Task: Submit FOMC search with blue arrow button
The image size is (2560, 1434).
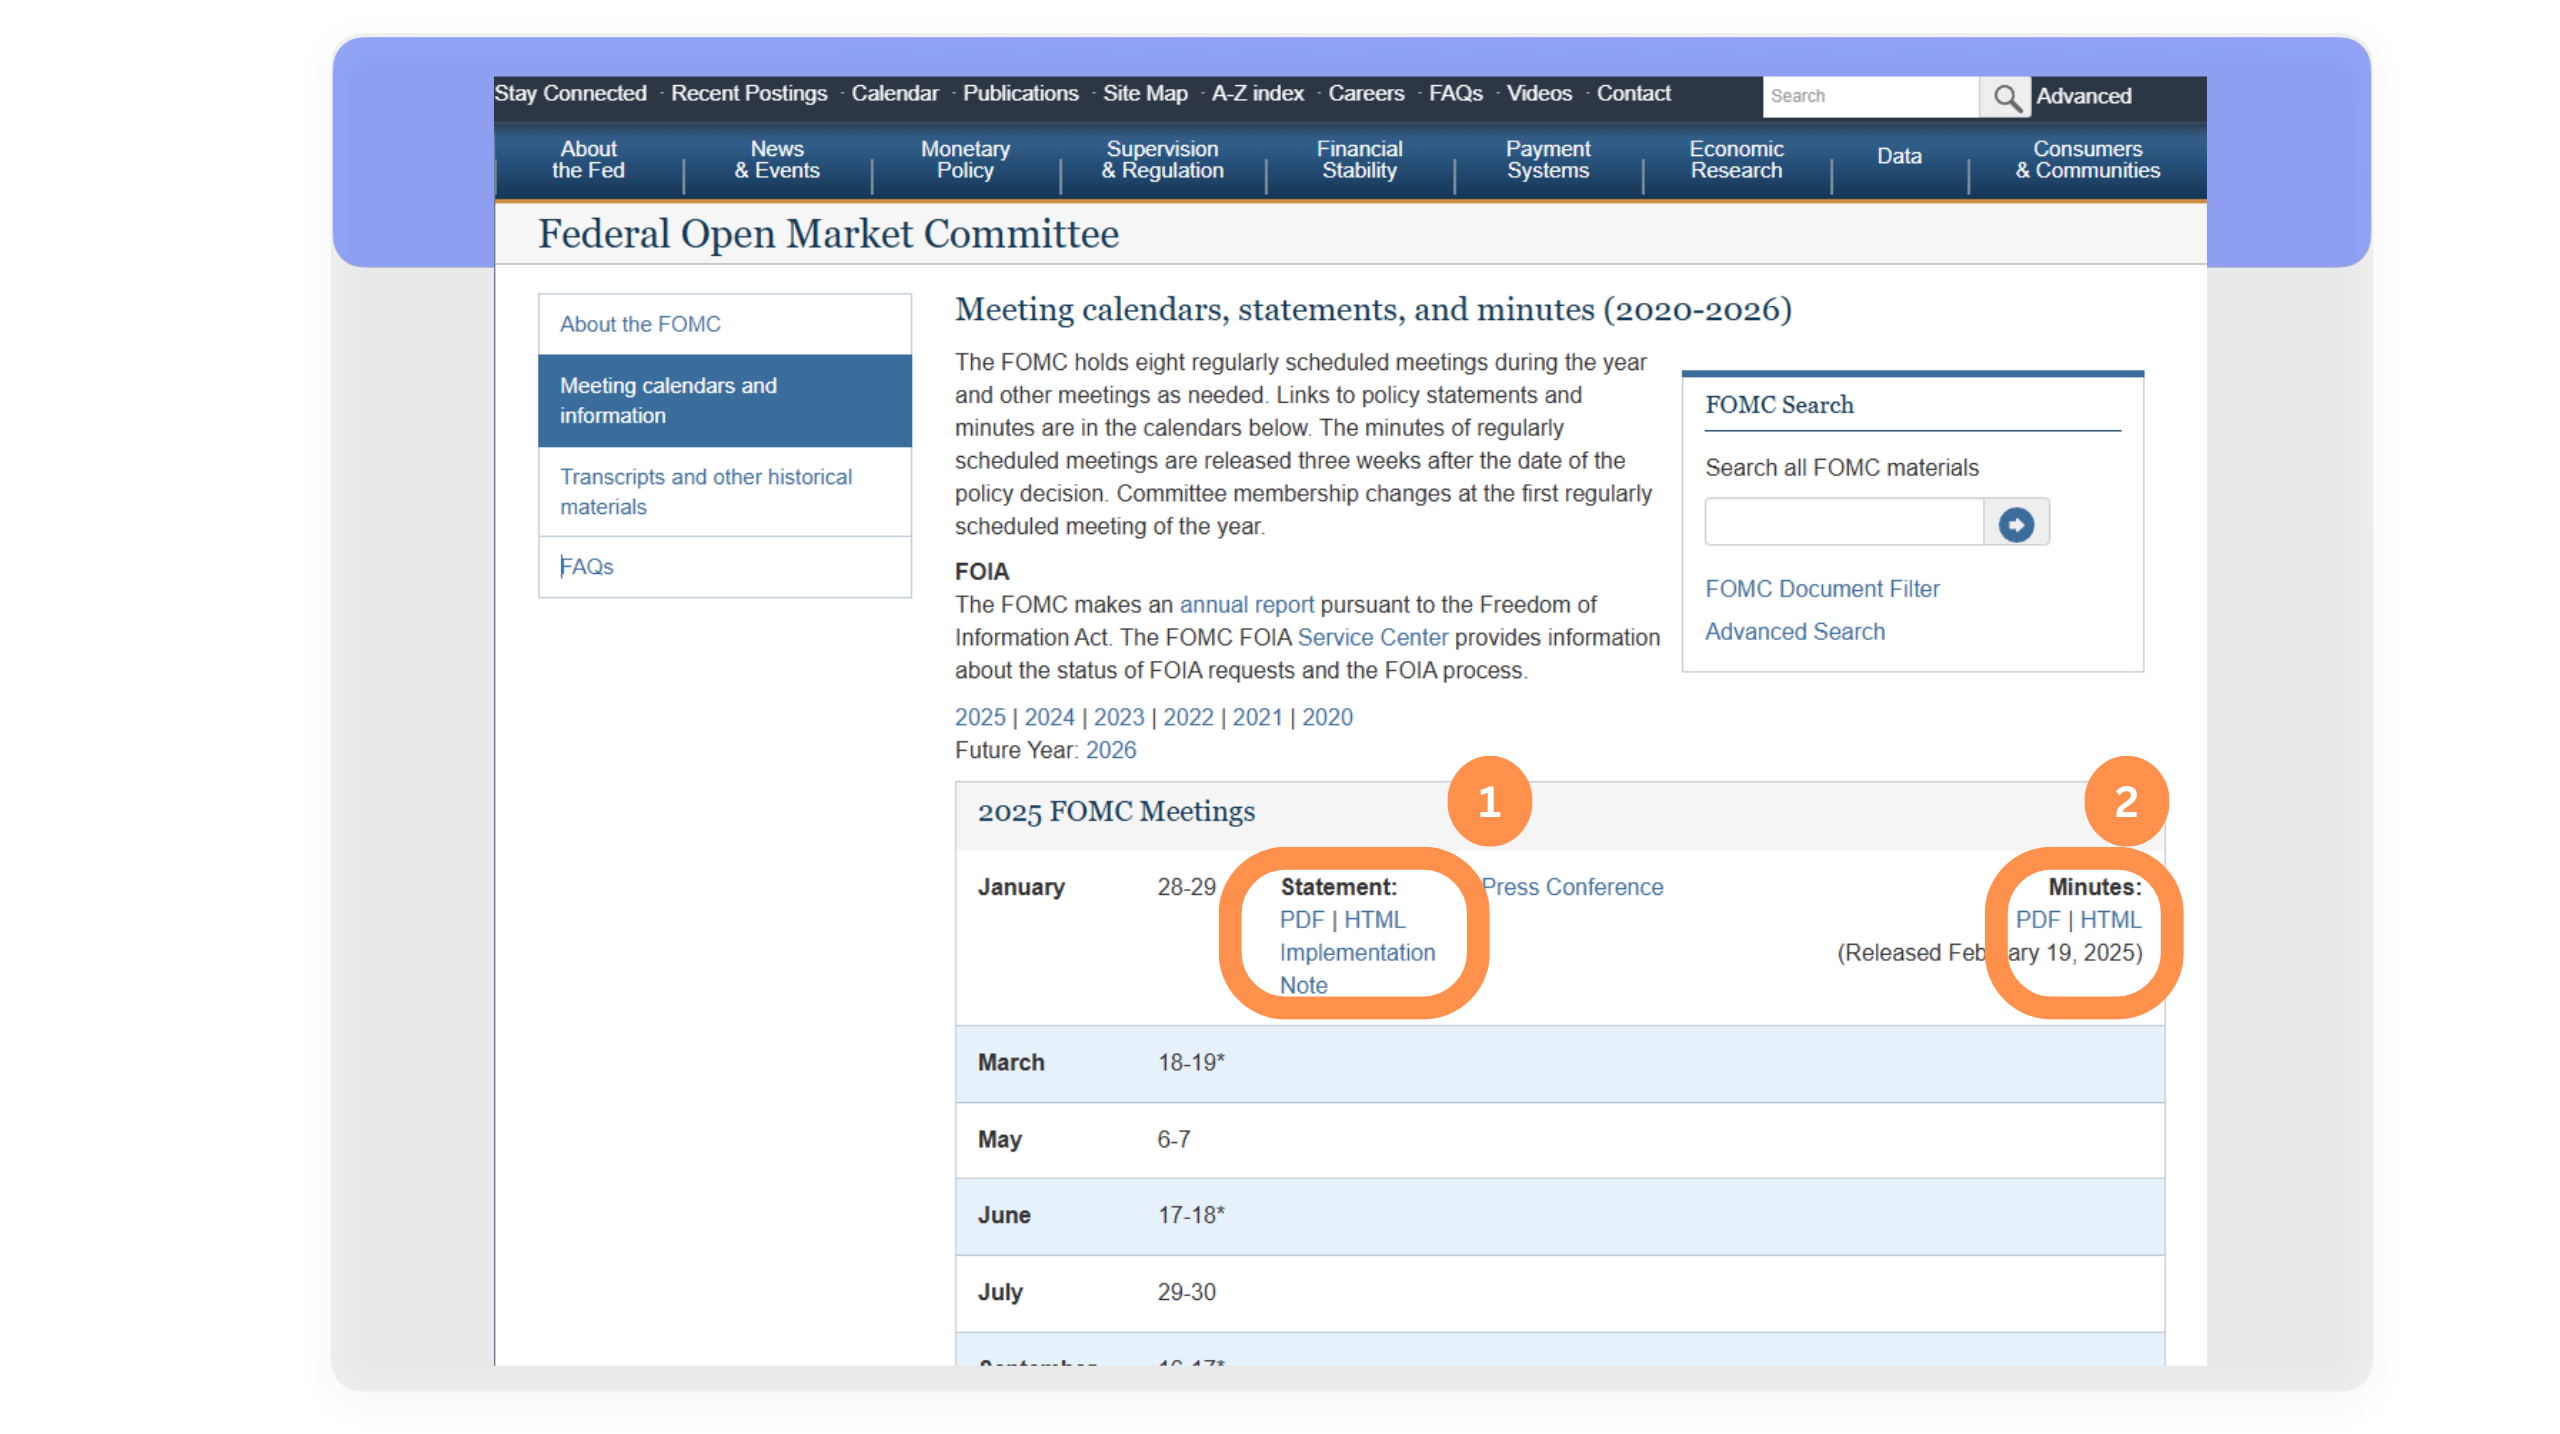Action: pyautogui.click(x=2016, y=523)
